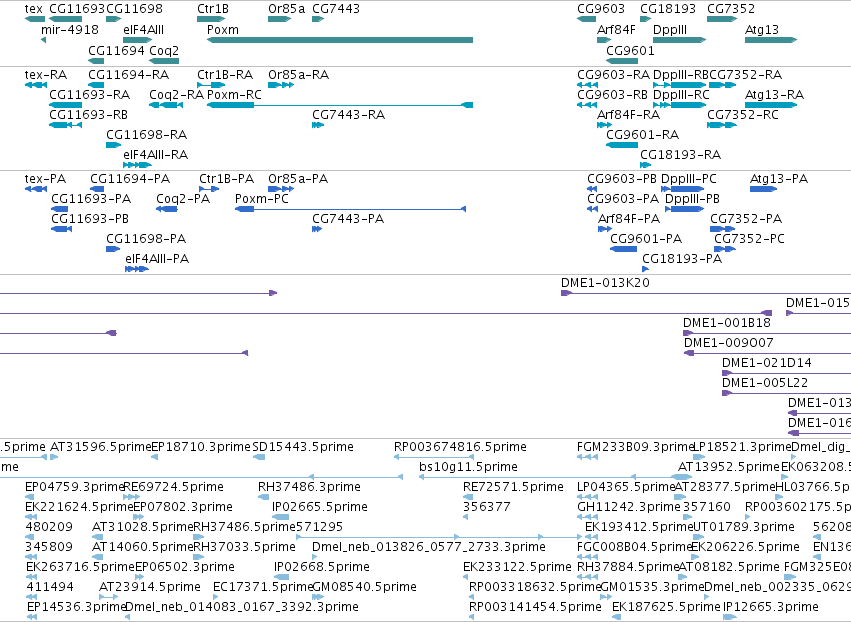Viewport: 851px width, 622px height.
Task: Select the CG11698 gene label
Action: 134,9
